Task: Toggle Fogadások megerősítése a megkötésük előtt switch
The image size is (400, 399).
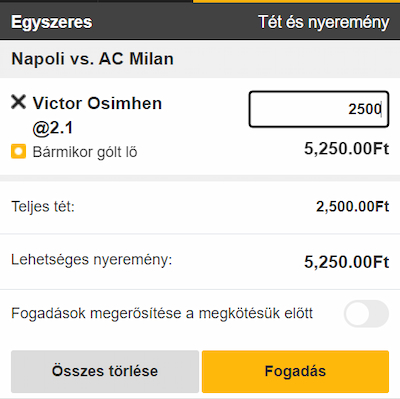Action: [x=366, y=314]
